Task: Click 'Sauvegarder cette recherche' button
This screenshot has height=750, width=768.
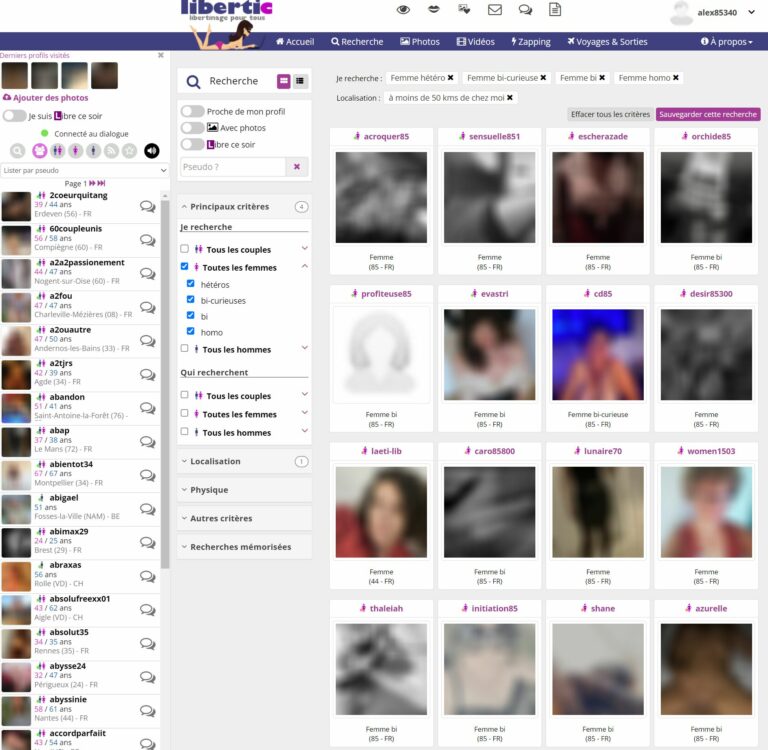Action: click(707, 115)
